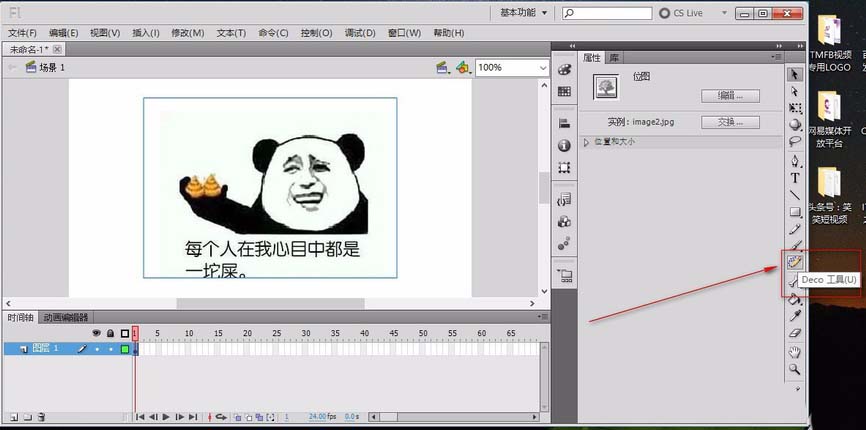Open the Code Snippets panel icon

[x=564, y=200]
